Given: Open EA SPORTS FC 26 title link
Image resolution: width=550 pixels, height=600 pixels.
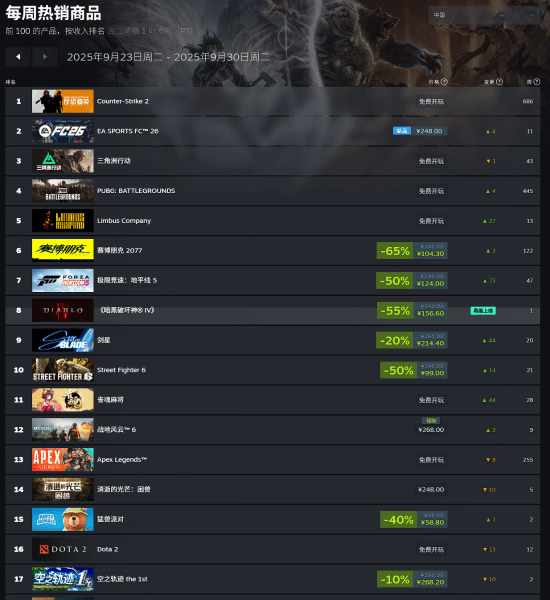Looking at the screenshot, I should (x=127, y=131).
